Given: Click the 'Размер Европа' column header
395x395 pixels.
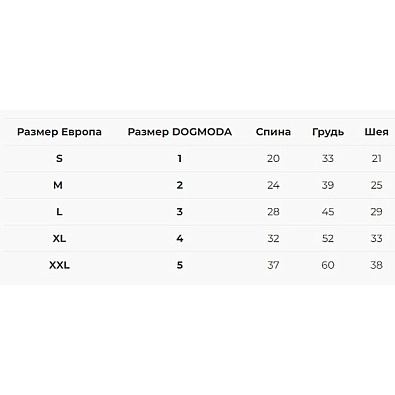Looking at the screenshot, I should coord(59,132).
